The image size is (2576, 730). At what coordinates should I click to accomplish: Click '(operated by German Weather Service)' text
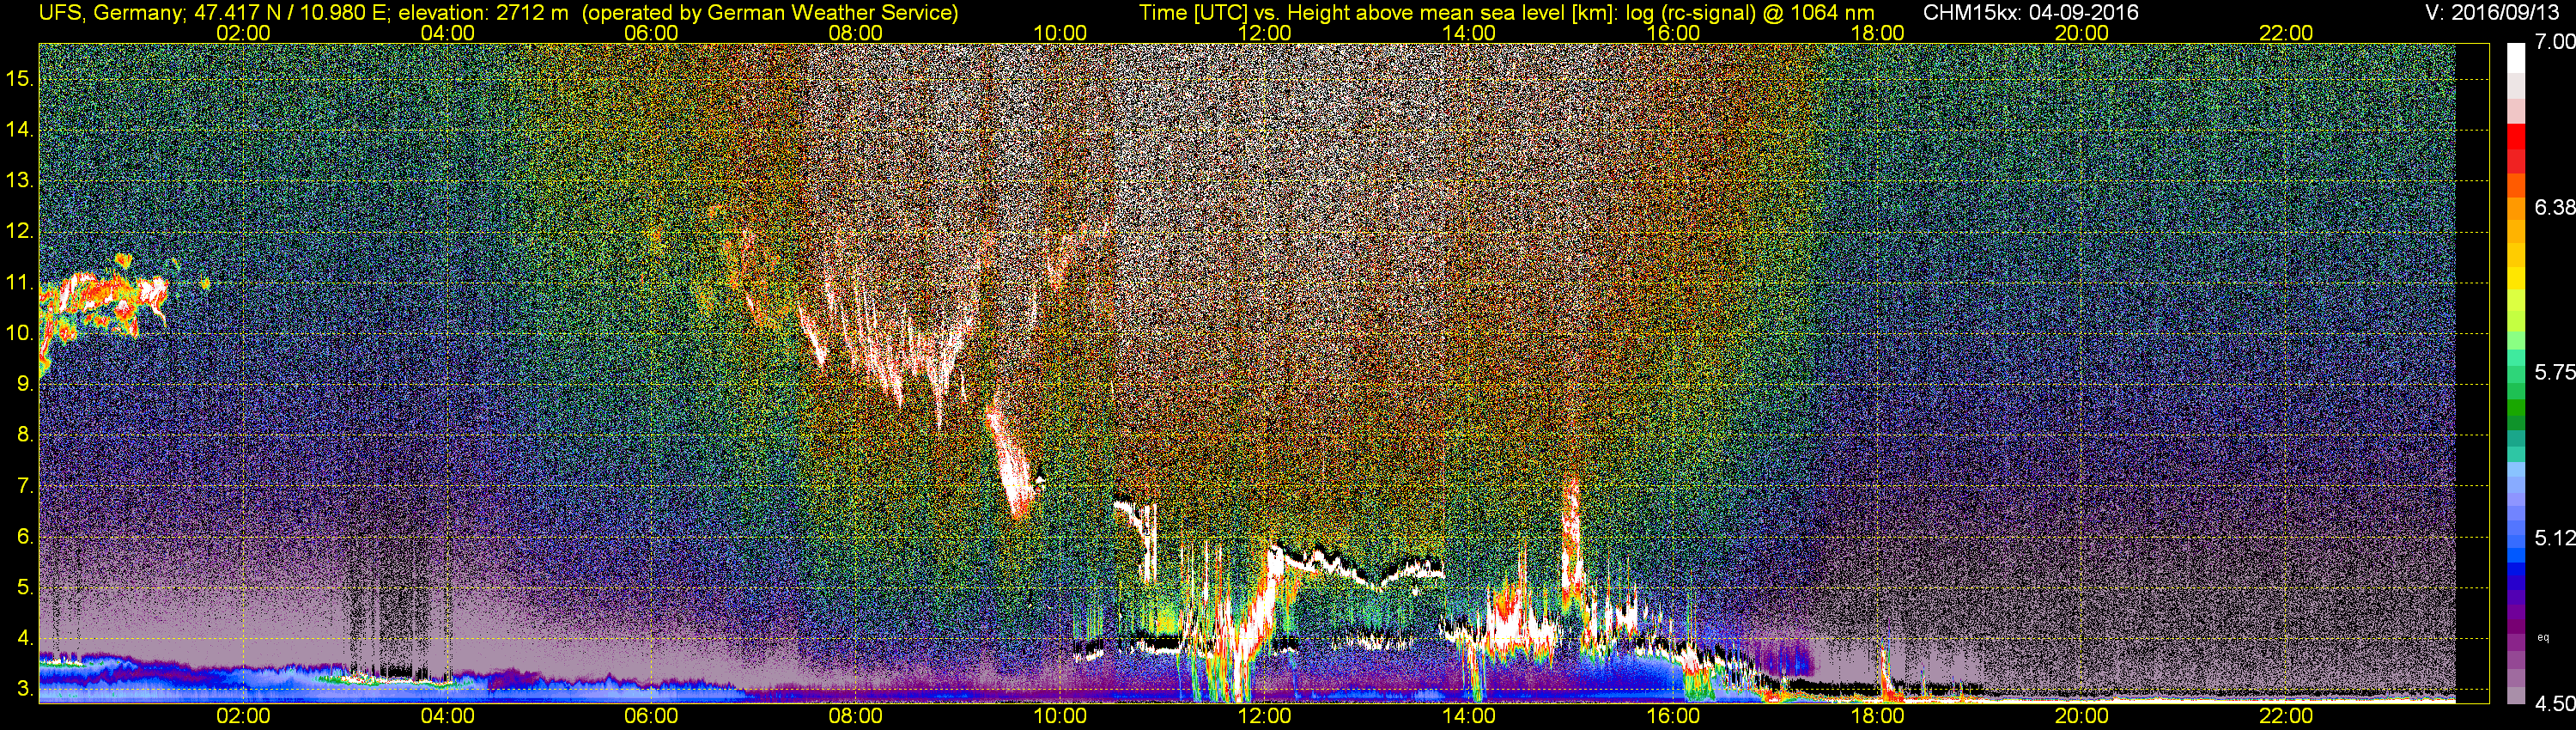pyautogui.click(x=770, y=13)
